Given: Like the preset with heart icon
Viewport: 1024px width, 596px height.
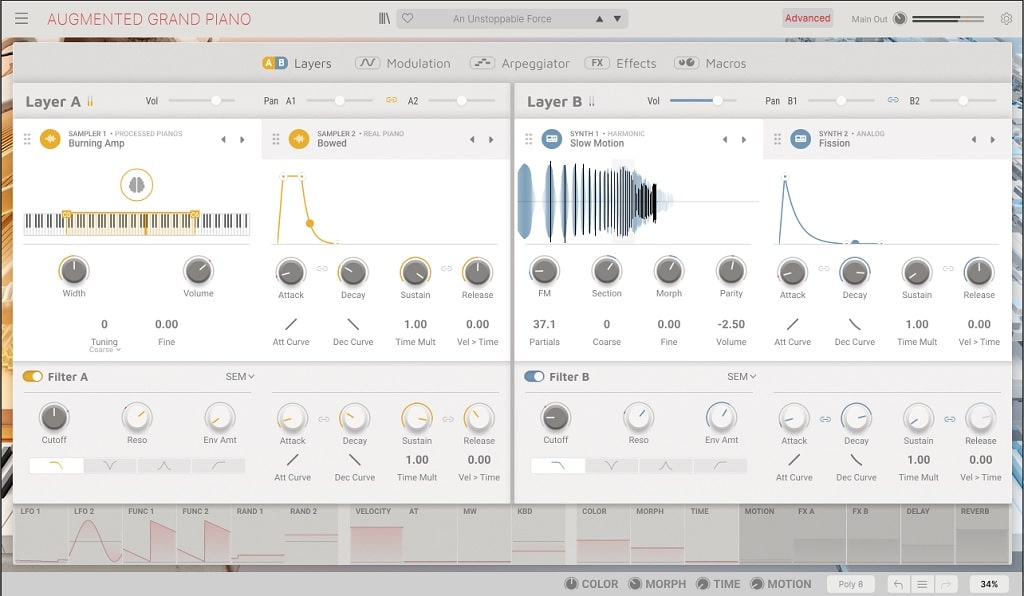Looking at the screenshot, I should (408, 18).
